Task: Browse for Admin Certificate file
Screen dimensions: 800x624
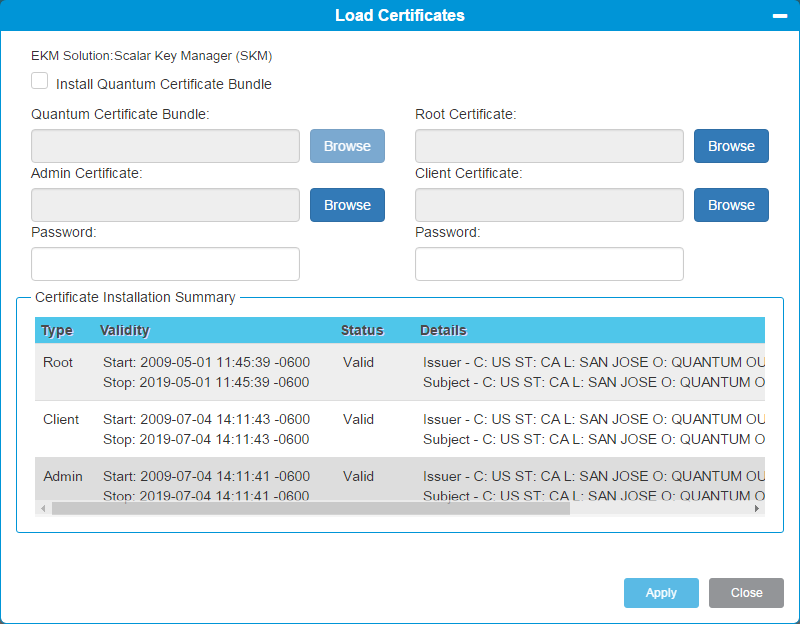Action: 347,205
